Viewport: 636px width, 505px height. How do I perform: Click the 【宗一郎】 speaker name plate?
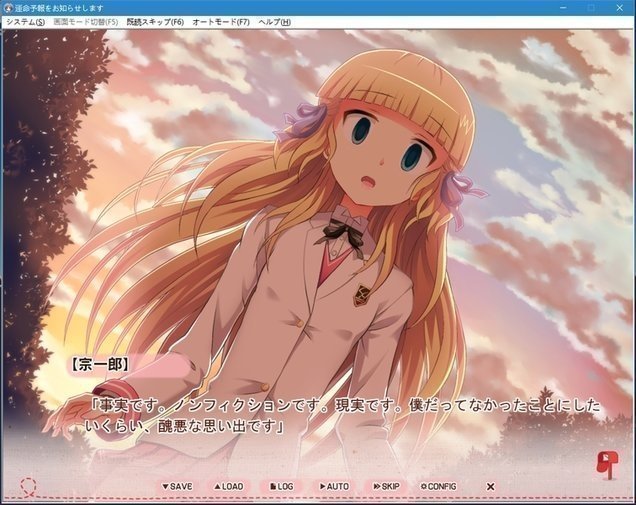(x=128, y=365)
